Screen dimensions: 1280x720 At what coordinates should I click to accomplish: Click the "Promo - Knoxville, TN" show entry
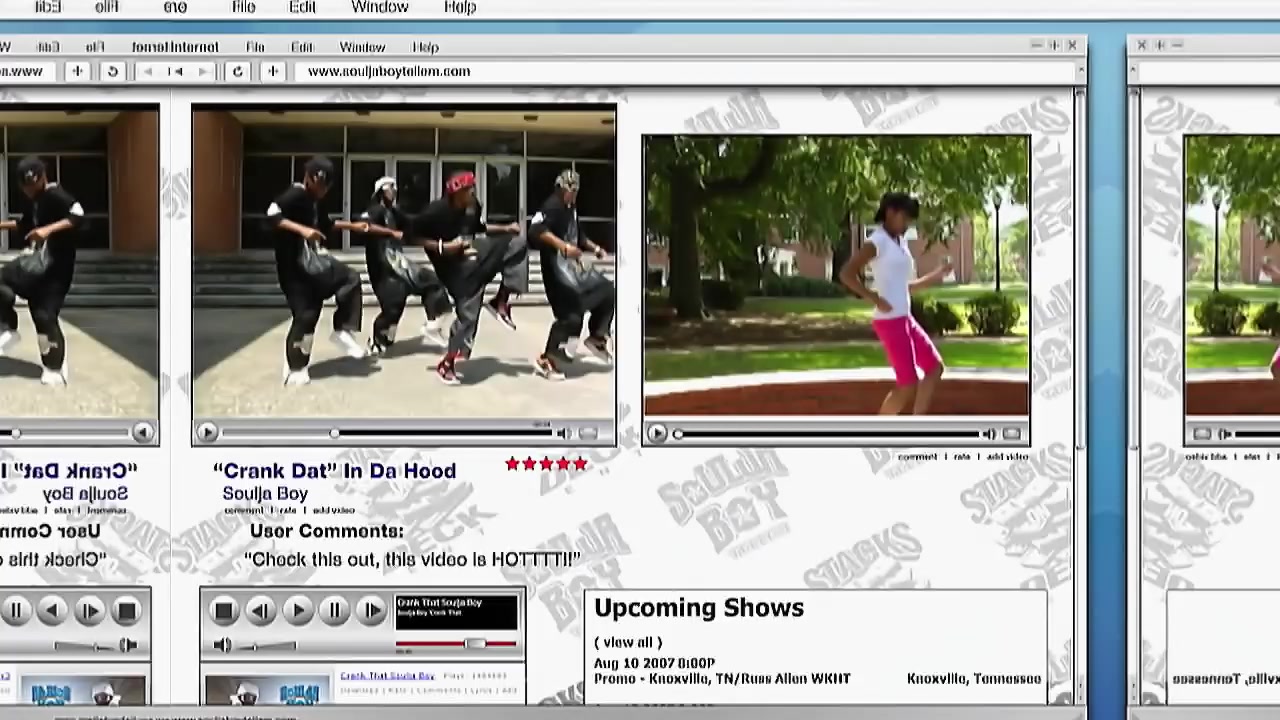722,678
